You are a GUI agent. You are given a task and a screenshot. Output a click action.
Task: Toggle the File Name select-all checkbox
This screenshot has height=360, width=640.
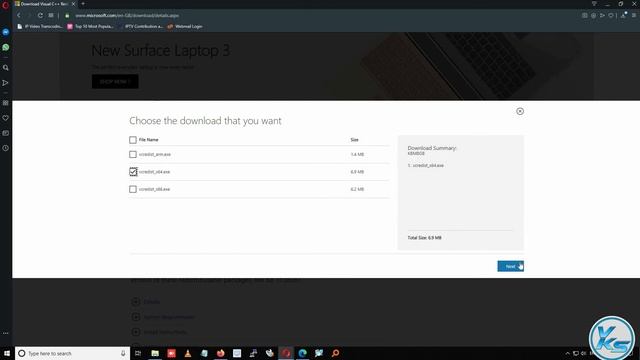(x=133, y=140)
